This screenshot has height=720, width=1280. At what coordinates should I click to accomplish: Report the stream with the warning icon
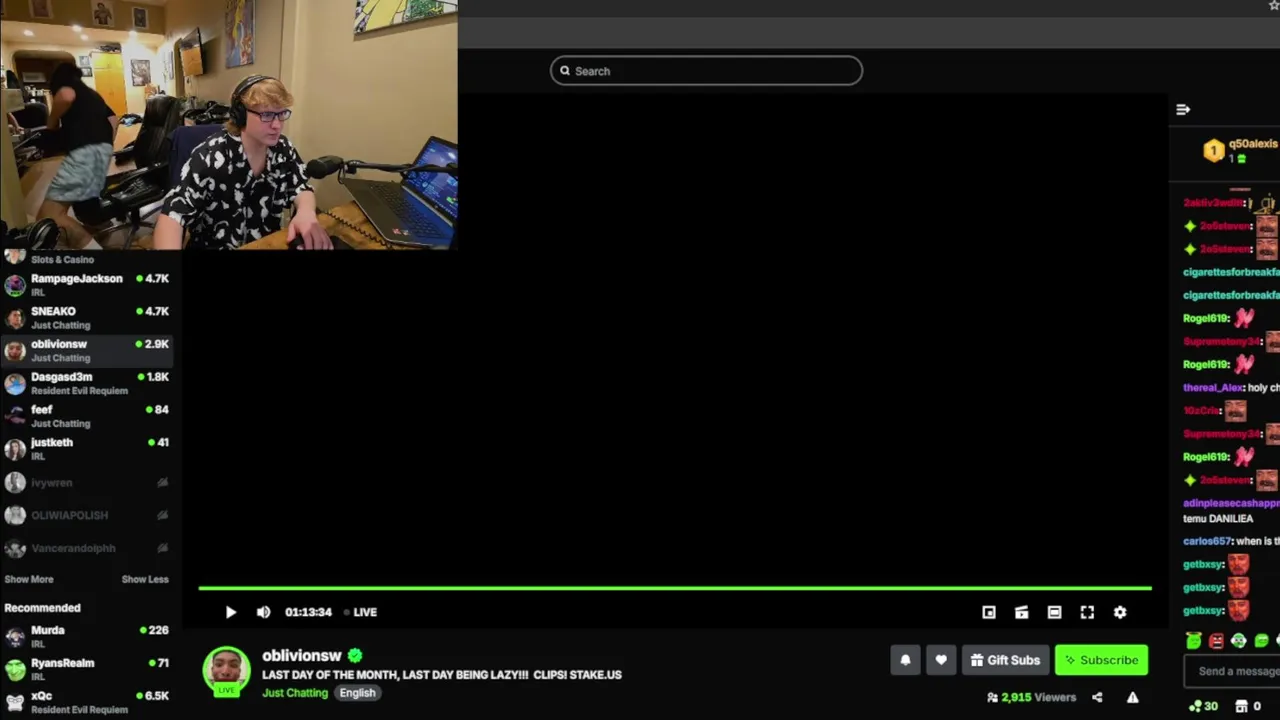(1132, 697)
